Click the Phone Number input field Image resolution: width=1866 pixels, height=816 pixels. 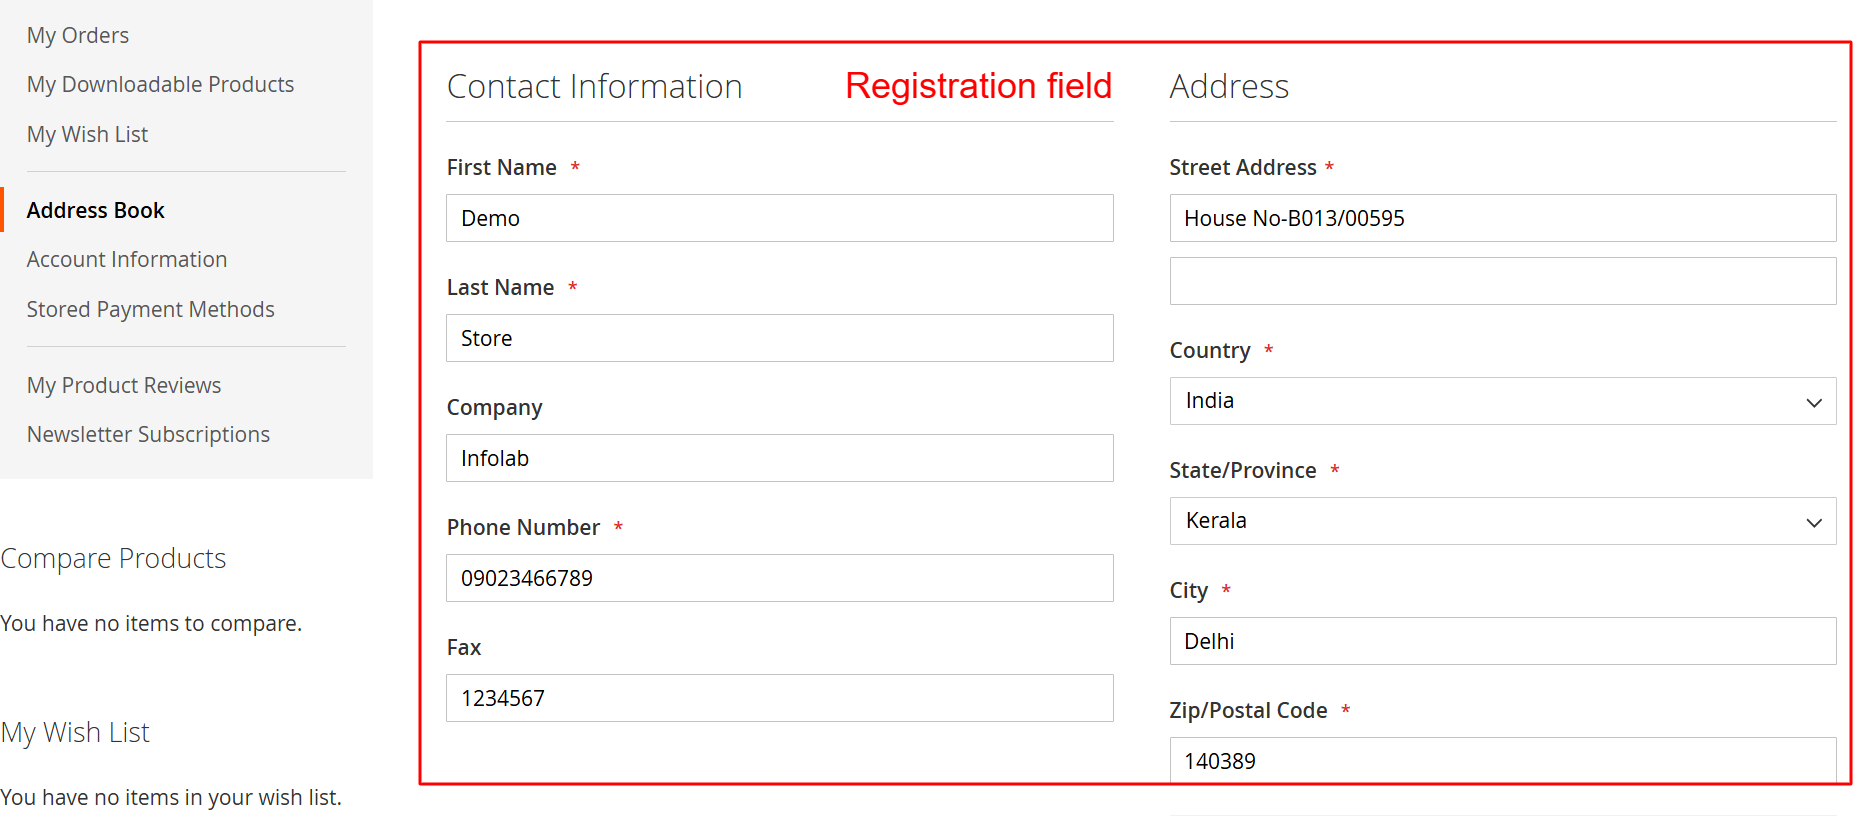779,578
